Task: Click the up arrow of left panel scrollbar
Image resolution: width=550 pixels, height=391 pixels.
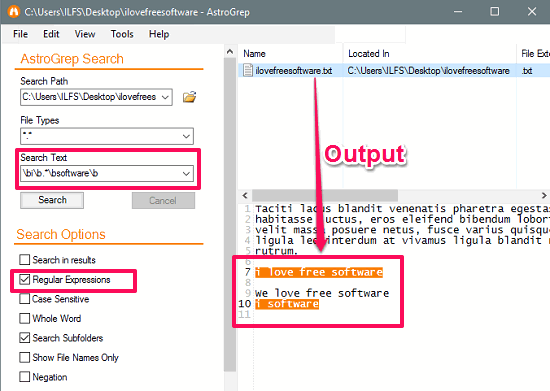Action: point(230,52)
